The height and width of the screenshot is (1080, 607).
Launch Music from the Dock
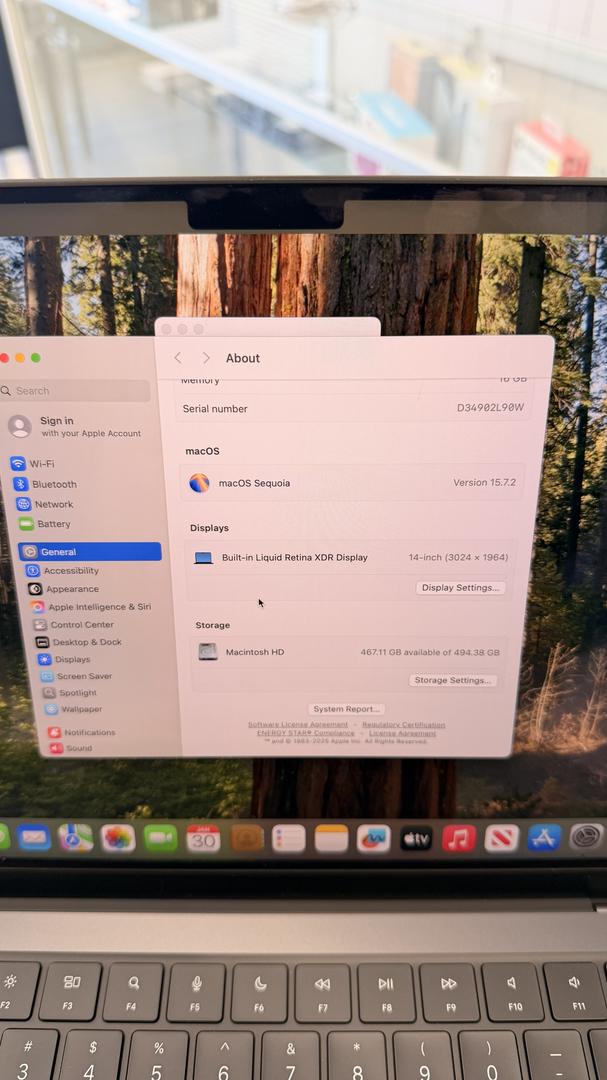[x=459, y=838]
